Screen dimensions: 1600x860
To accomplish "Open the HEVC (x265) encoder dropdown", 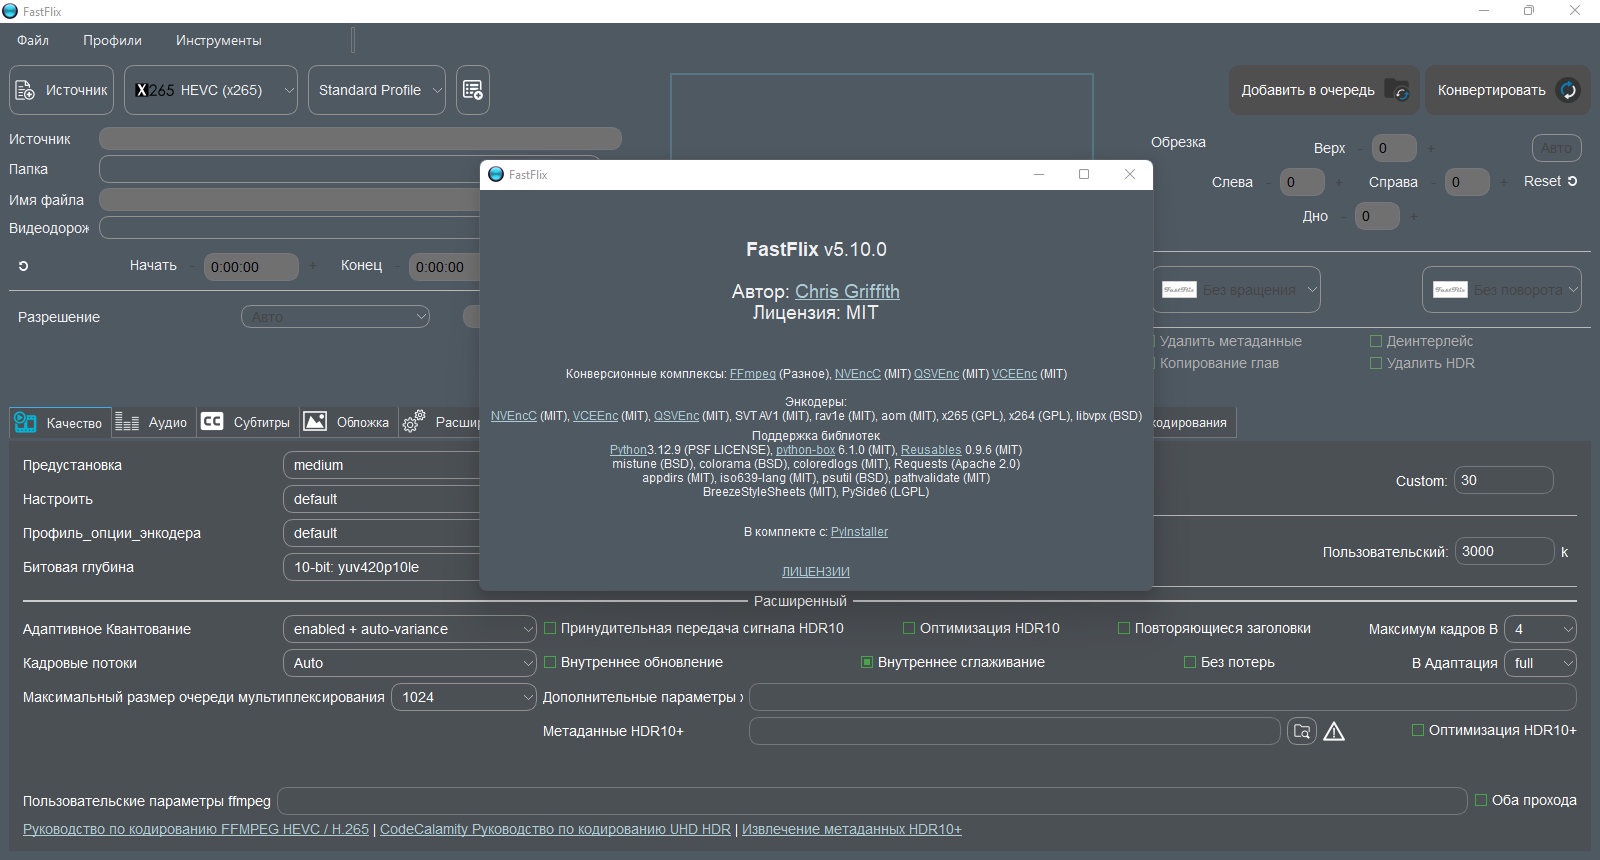I will 211,90.
